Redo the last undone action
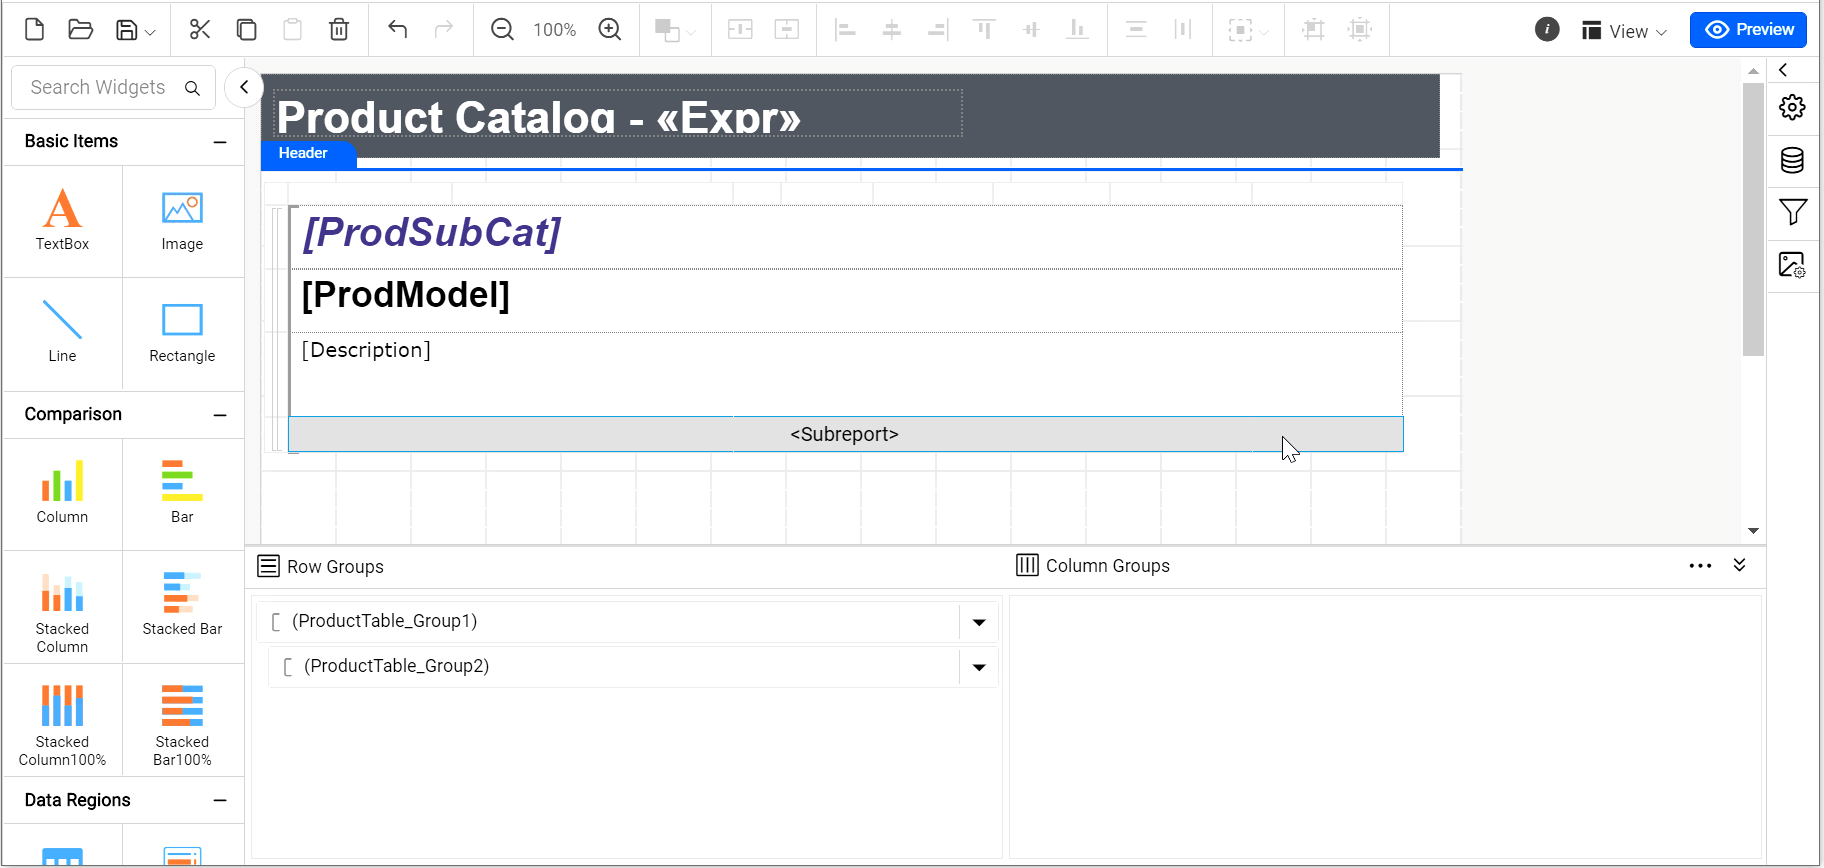Viewport: 1824px width, 868px height. pyautogui.click(x=444, y=29)
